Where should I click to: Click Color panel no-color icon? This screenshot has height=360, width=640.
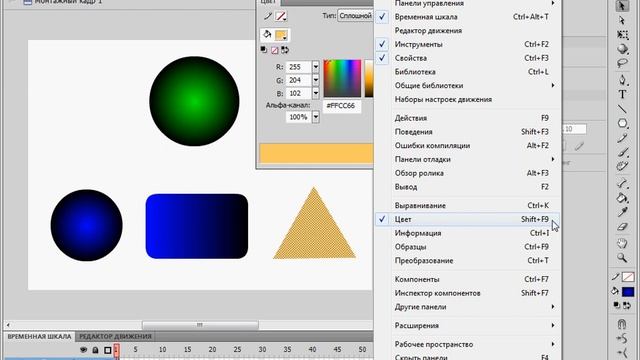275,50
